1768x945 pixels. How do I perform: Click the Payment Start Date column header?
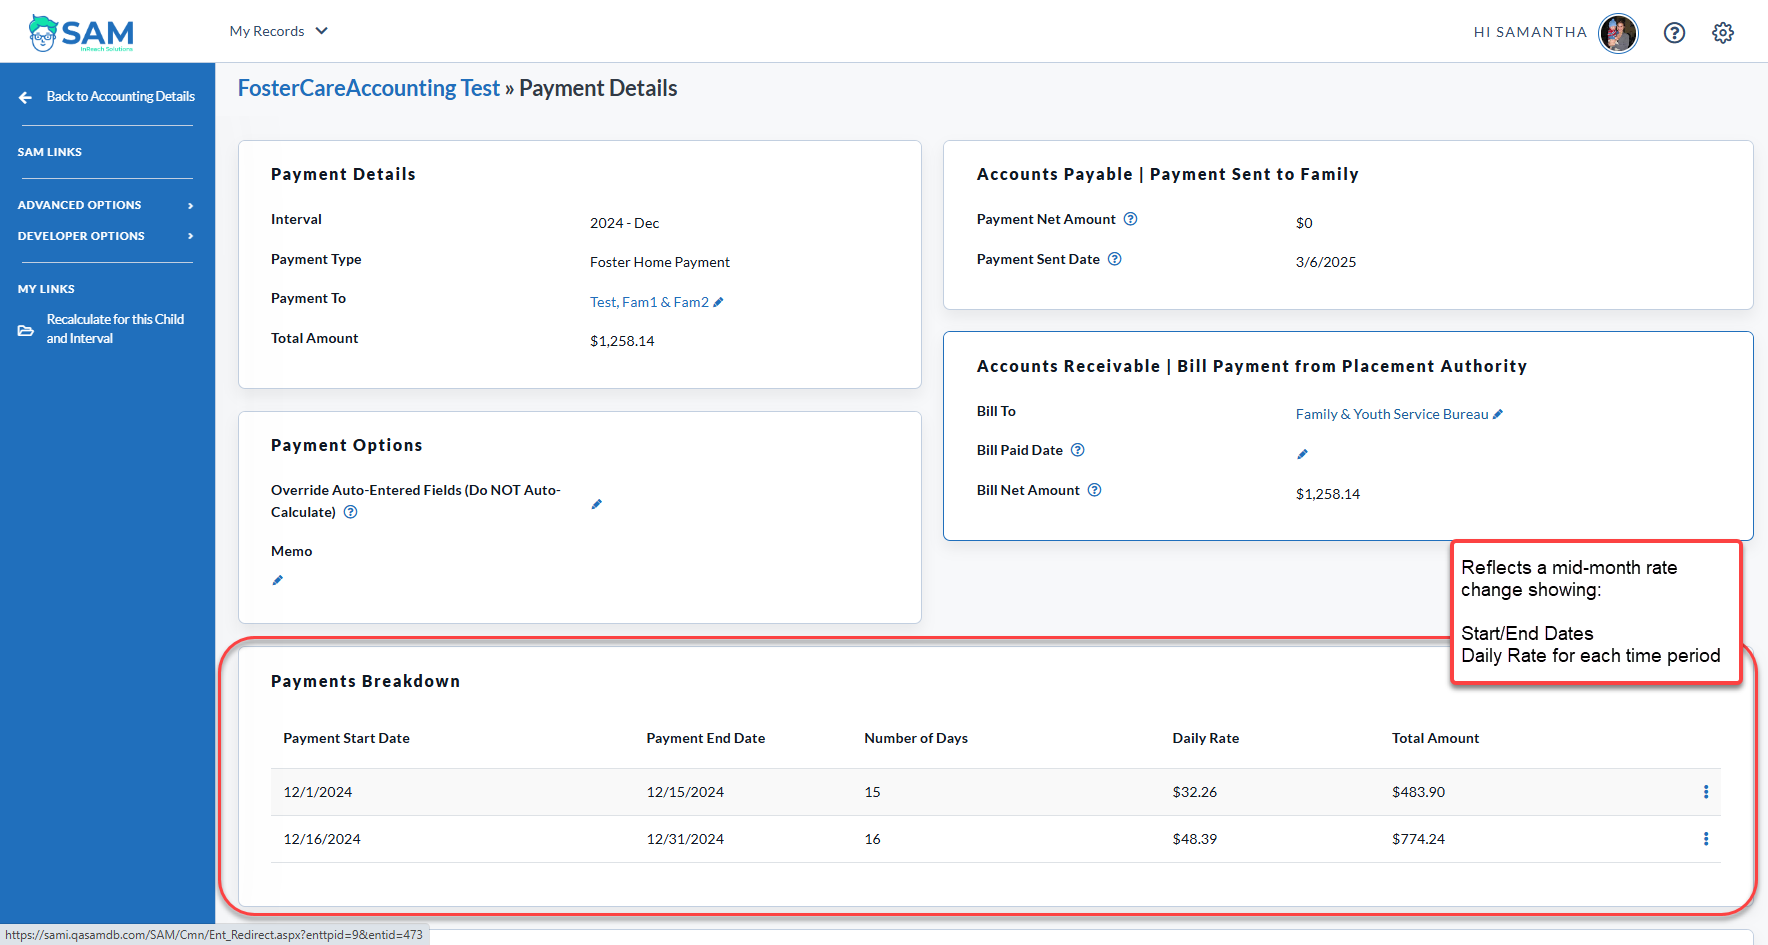[x=346, y=738]
